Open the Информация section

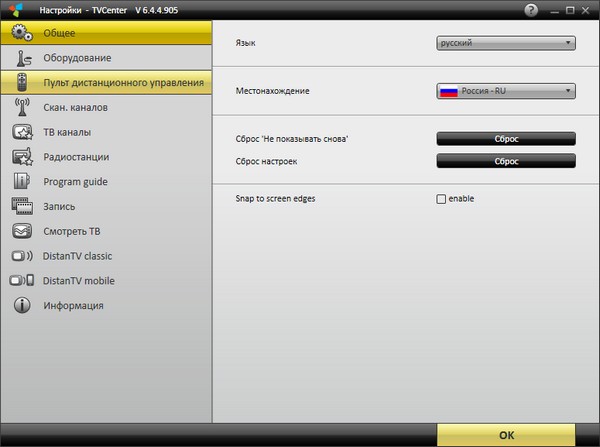[106, 305]
